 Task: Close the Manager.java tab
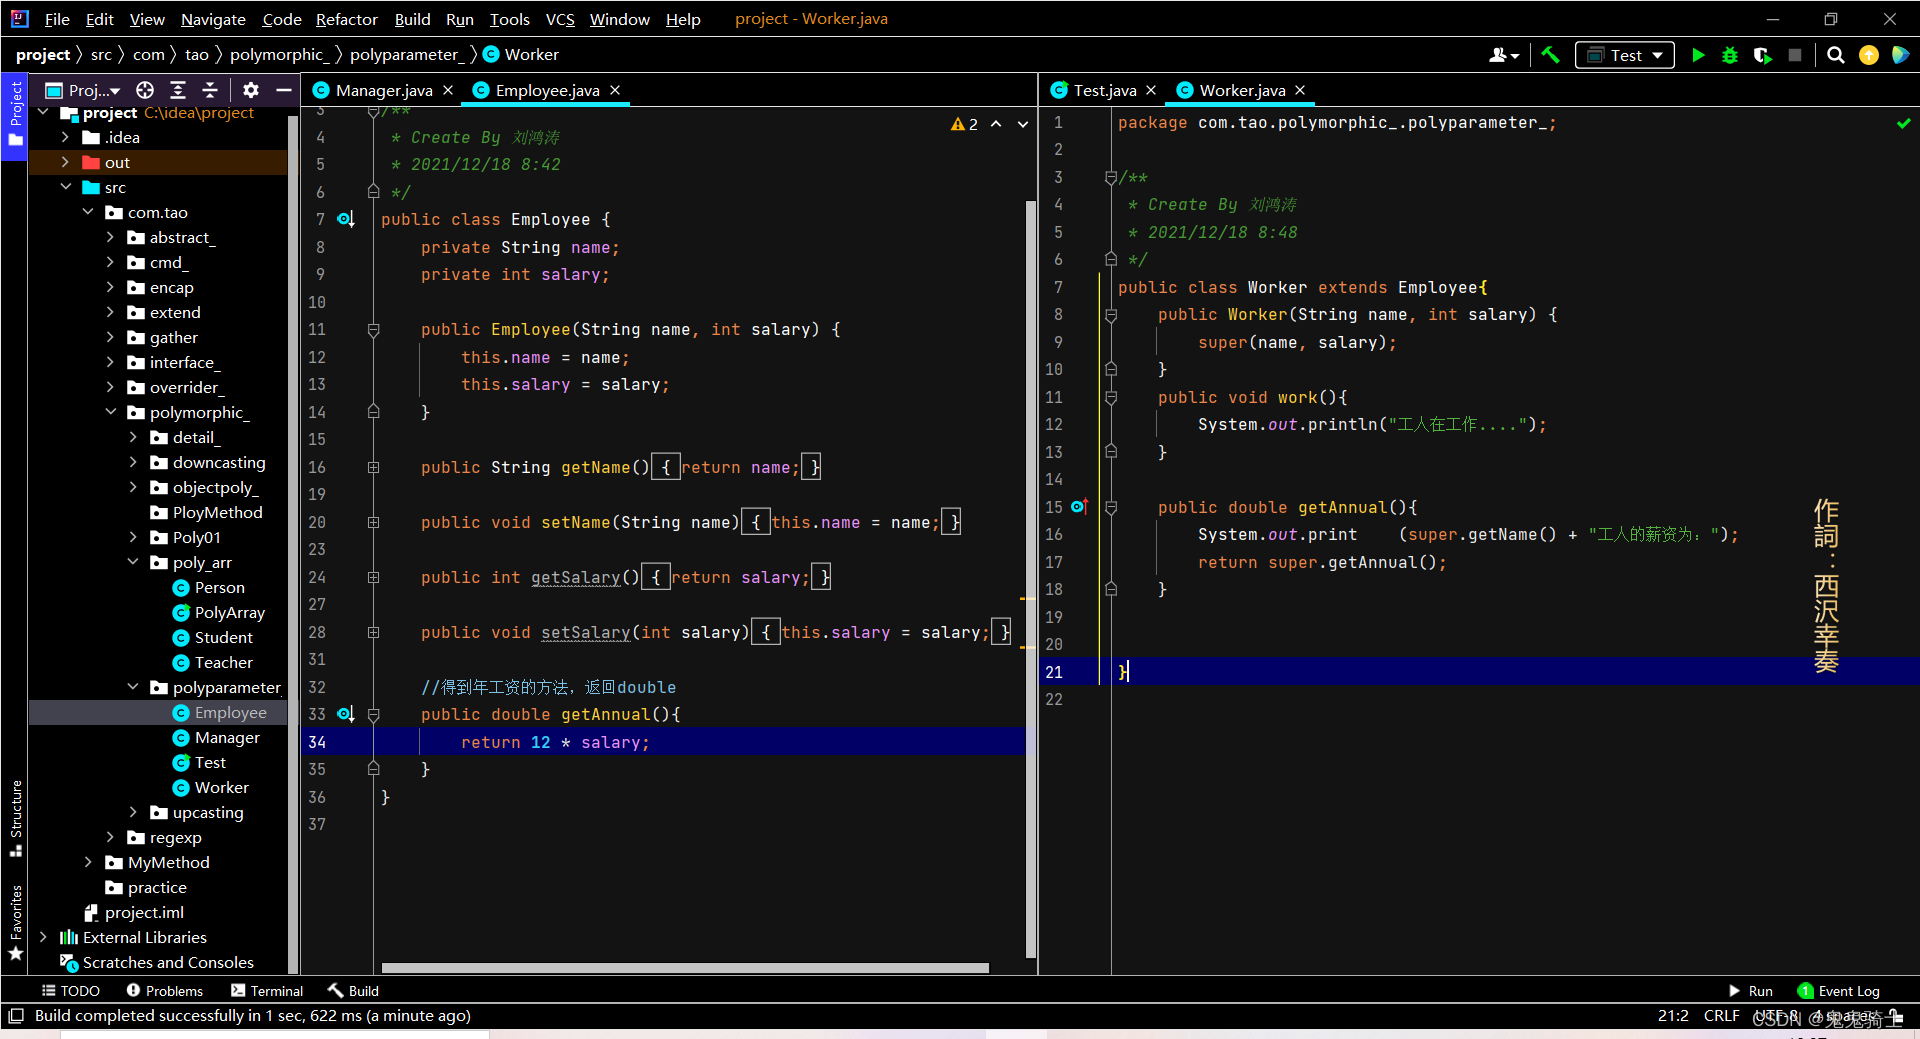click(448, 90)
